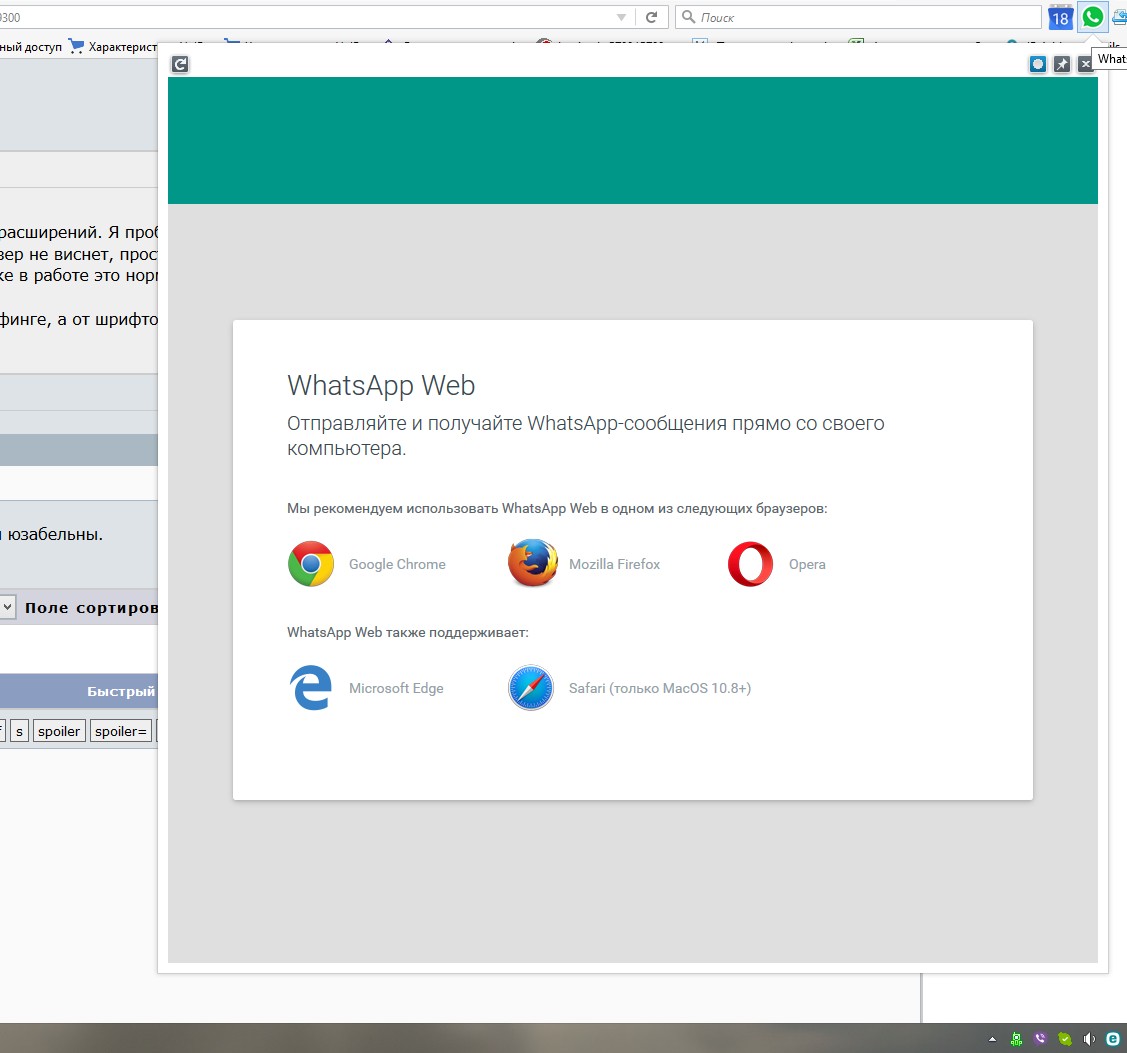Image resolution: width=1127 pixels, height=1053 pixels.
Task: Close the WhatsApp popup panel
Action: 1085,65
